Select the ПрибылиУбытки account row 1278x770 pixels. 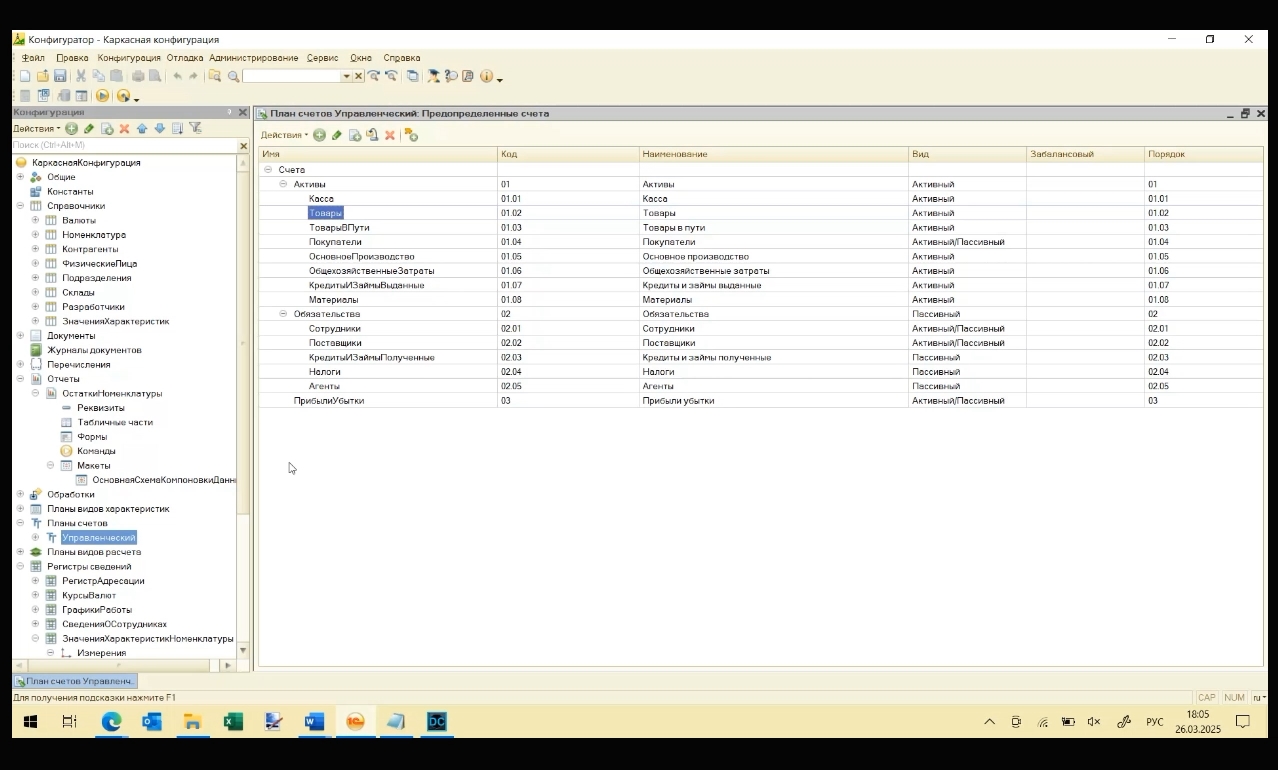328,401
